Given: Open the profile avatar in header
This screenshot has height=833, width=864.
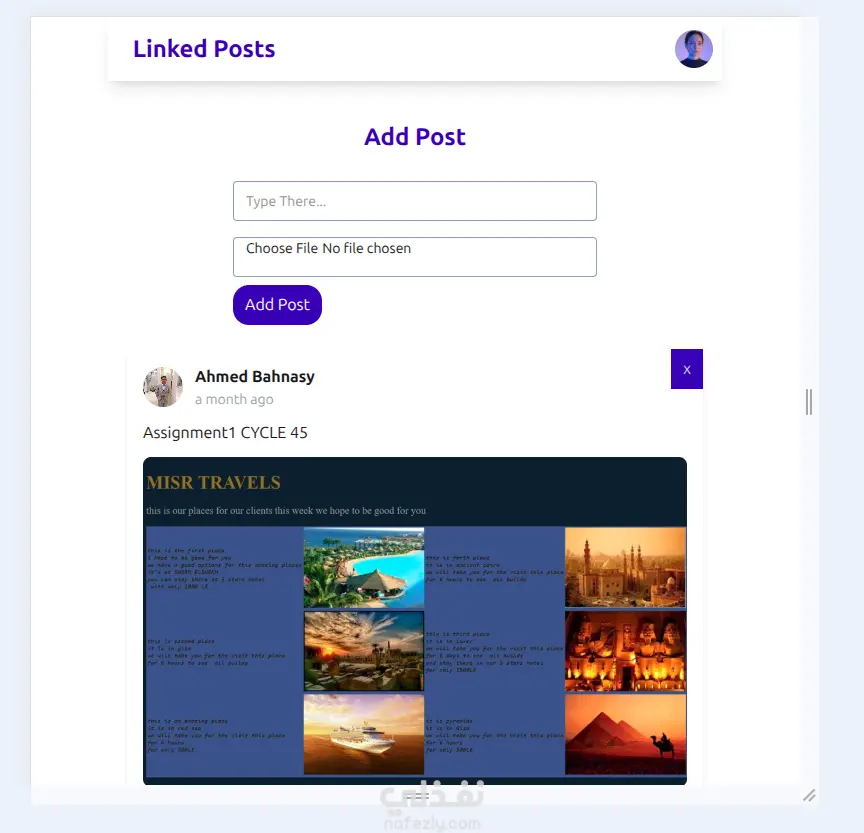Looking at the screenshot, I should point(693,49).
